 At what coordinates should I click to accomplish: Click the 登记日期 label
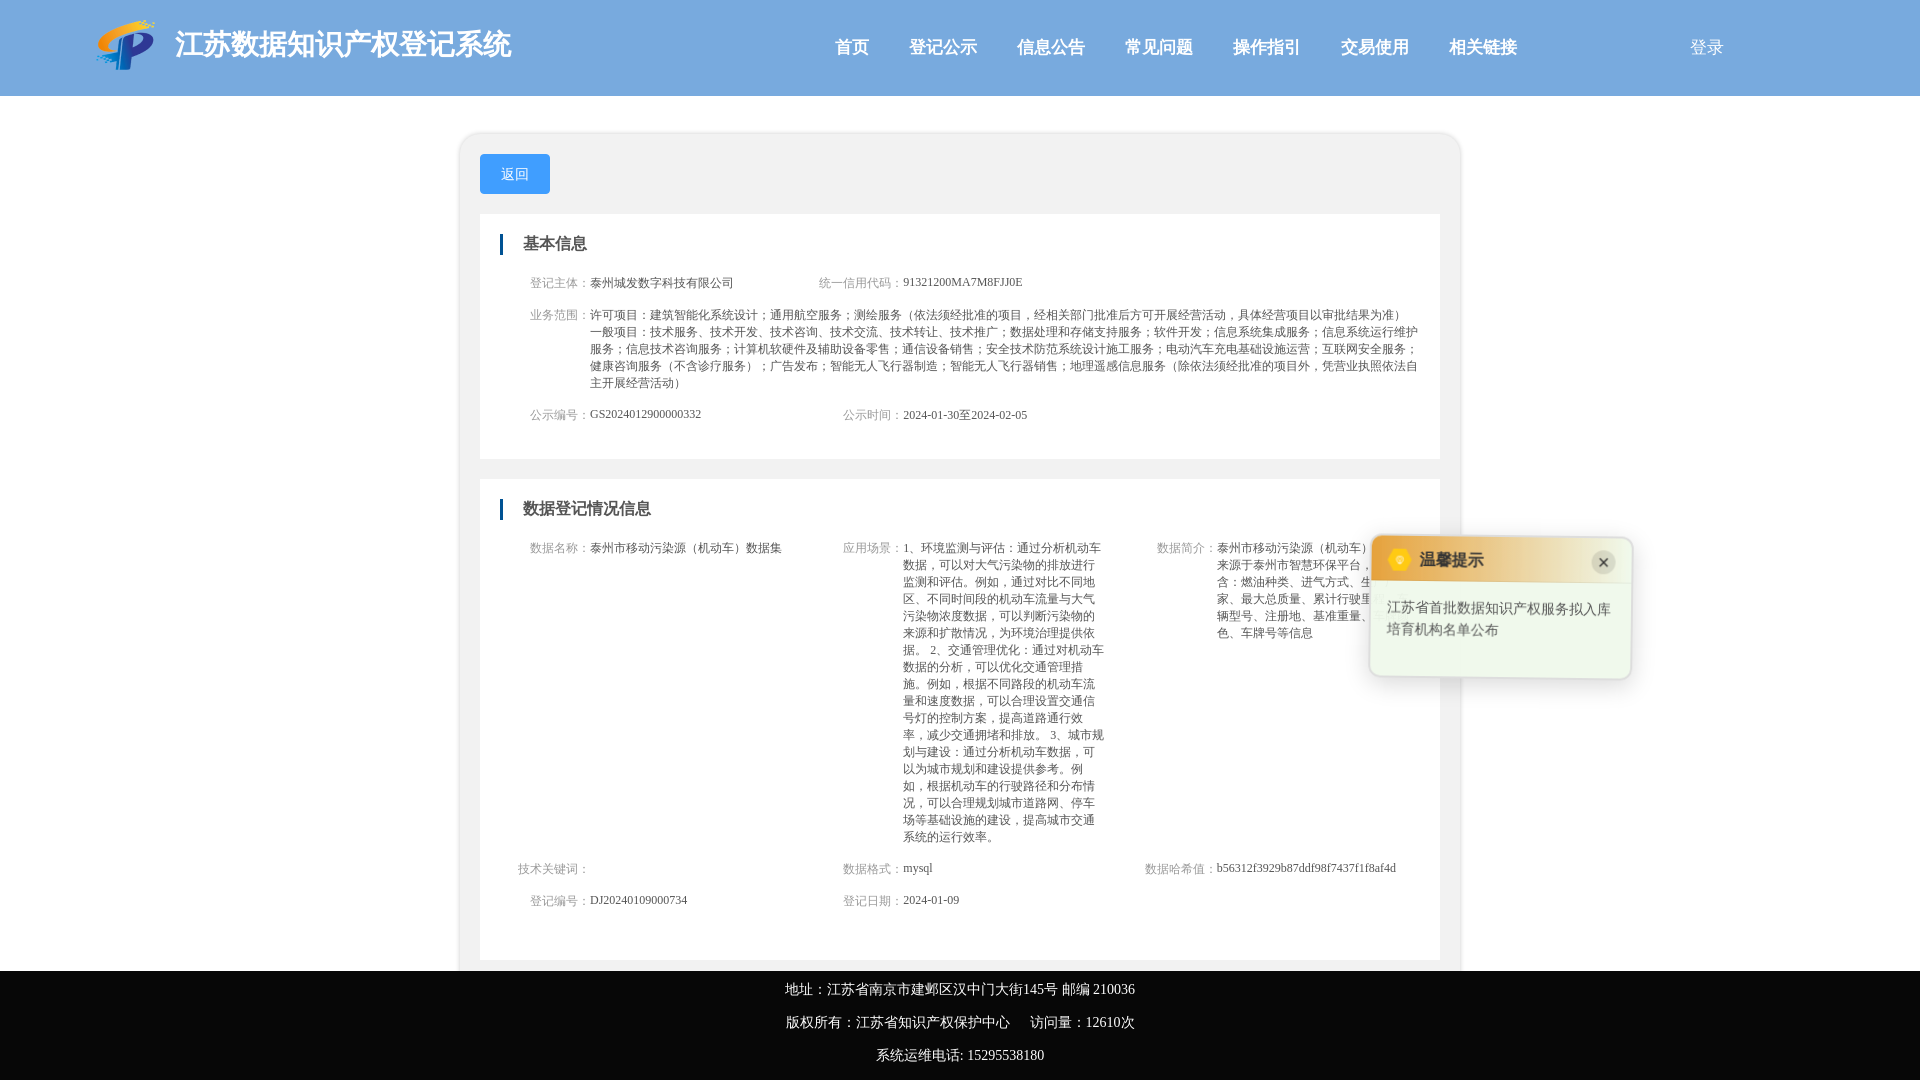click(x=872, y=901)
